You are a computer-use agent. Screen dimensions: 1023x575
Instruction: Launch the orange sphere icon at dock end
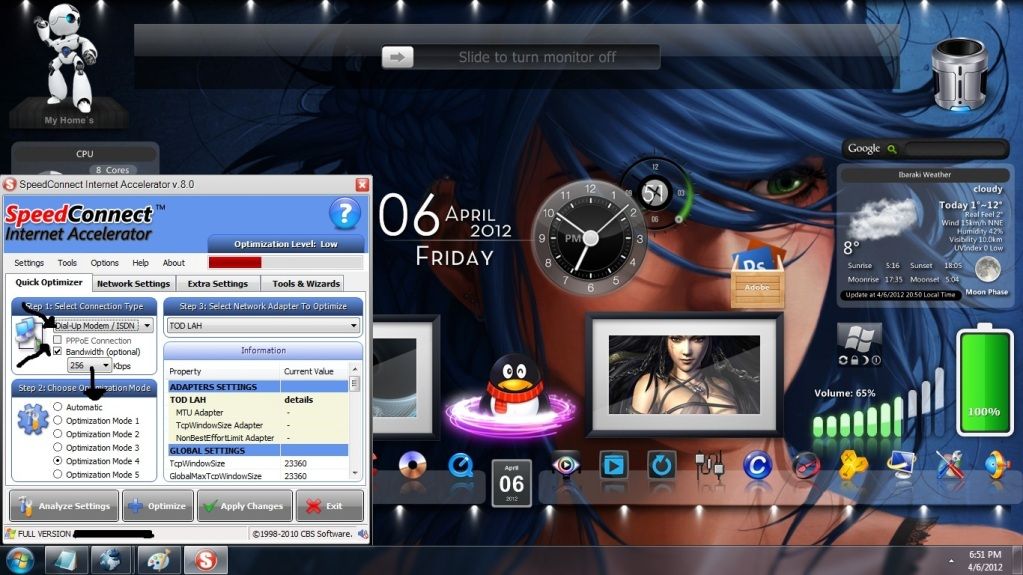998,465
